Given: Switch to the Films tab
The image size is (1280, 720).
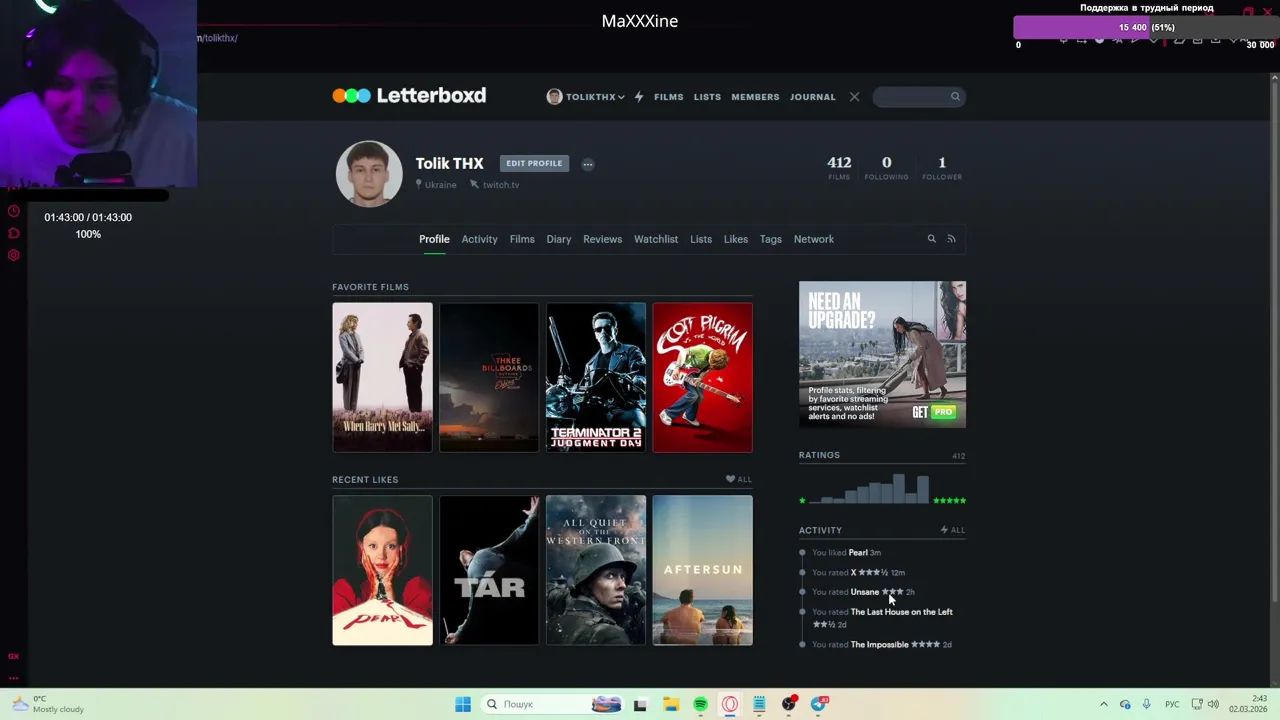Looking at the screenshot, I should tap(522, 239).
